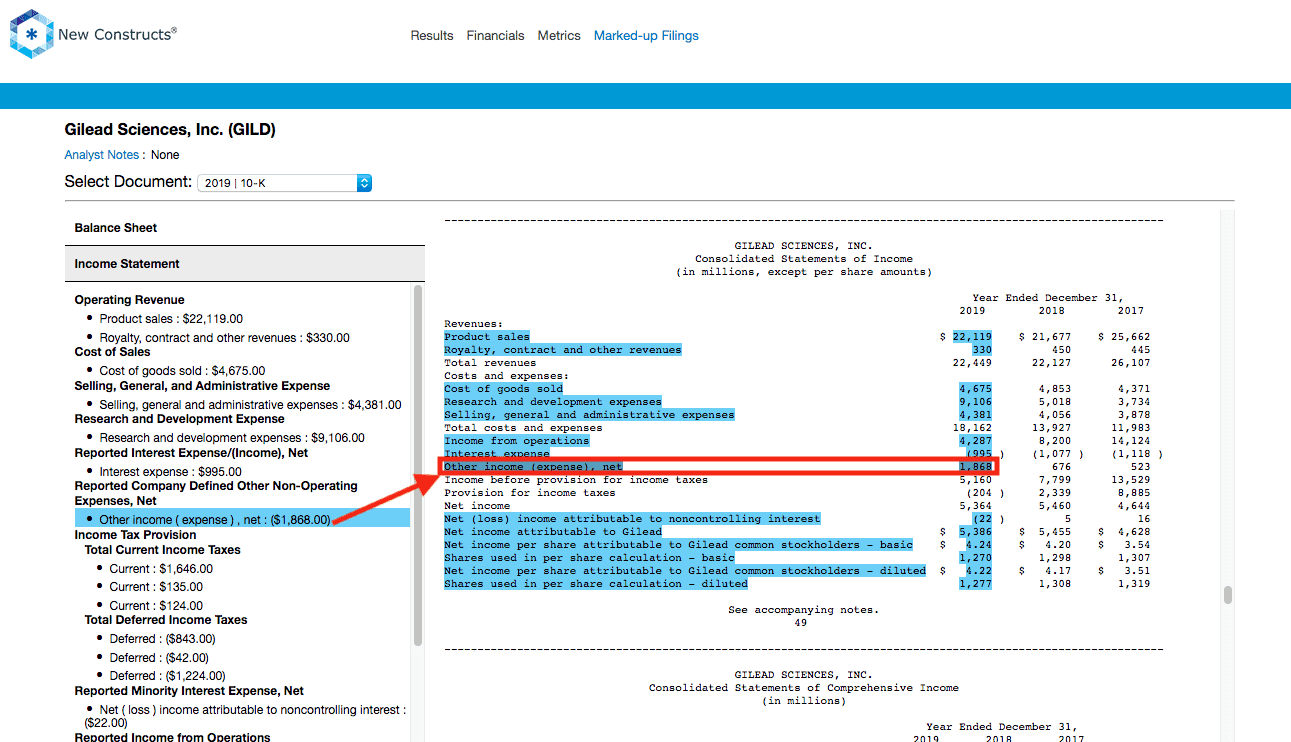Click the highlighted 22,119 value
This screenshot has width=1291, height=742.
972,337
